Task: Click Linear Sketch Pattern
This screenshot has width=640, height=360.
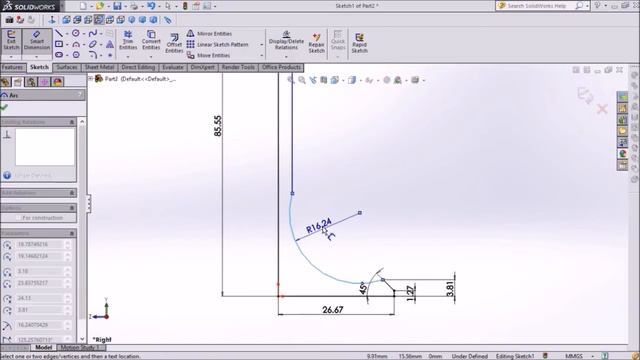Action: click(x=217, y=44)
